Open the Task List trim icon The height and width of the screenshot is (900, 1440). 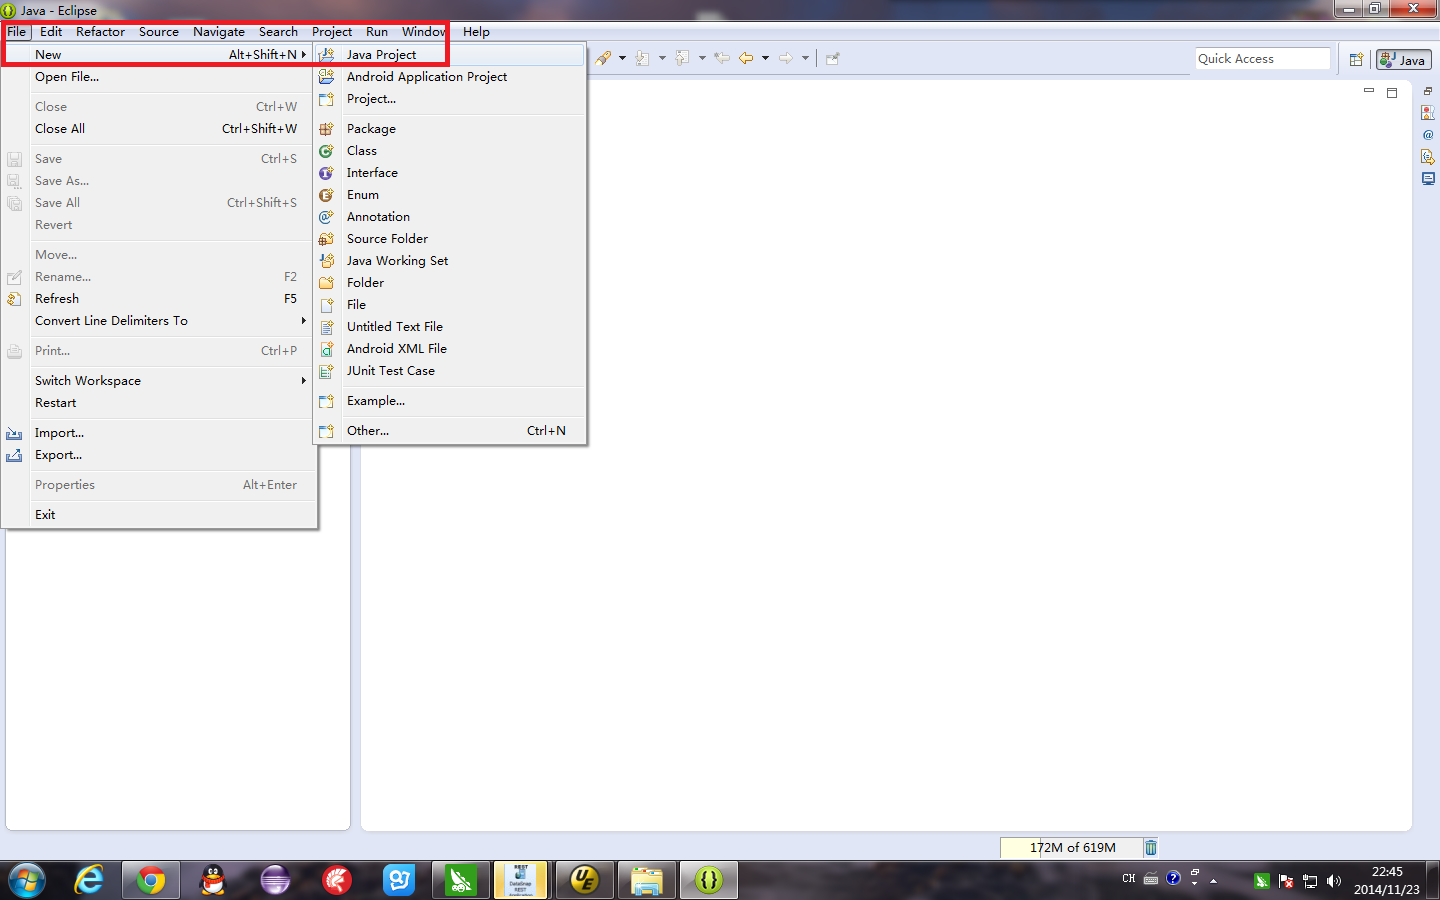(x=1428, y=113)
